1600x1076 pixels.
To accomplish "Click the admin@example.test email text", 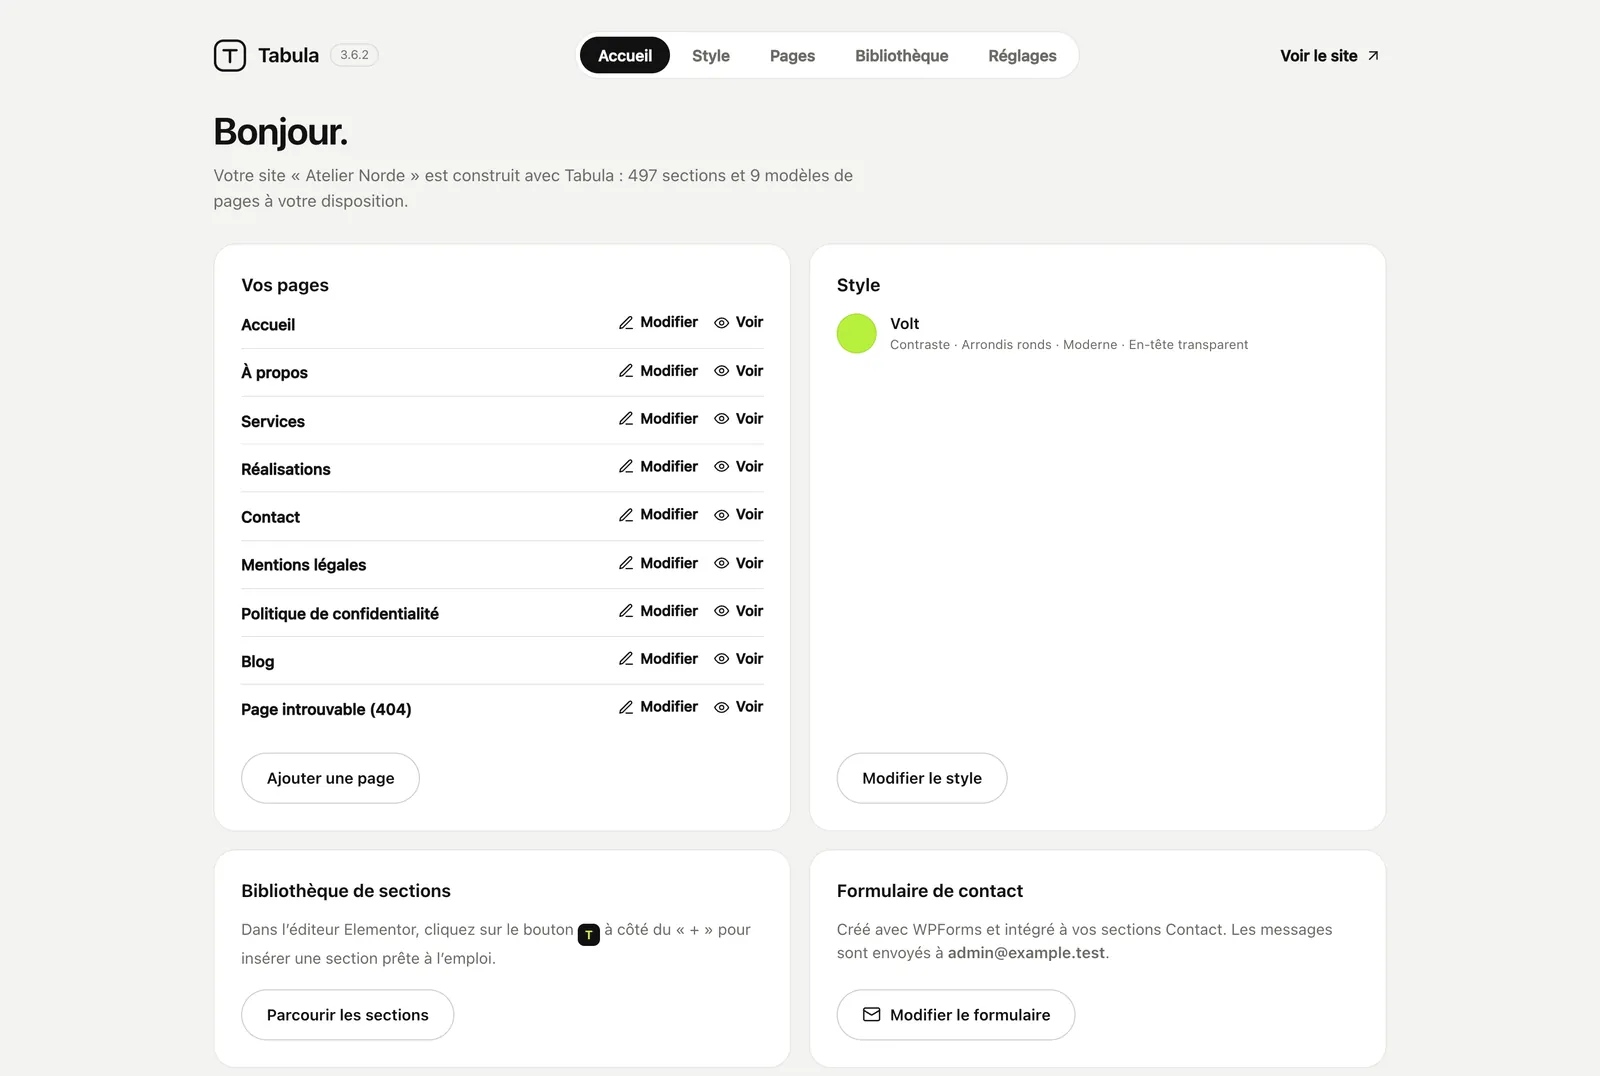I will click(x=1026, y=953).
